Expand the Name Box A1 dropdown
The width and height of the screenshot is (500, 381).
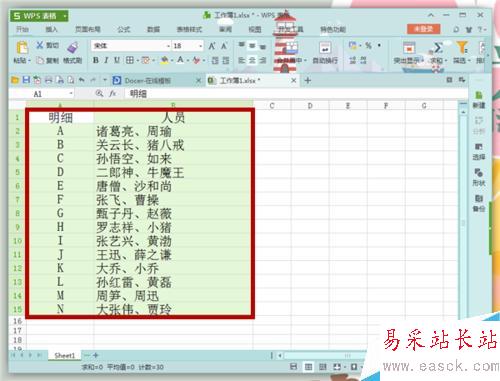[71, 94]
